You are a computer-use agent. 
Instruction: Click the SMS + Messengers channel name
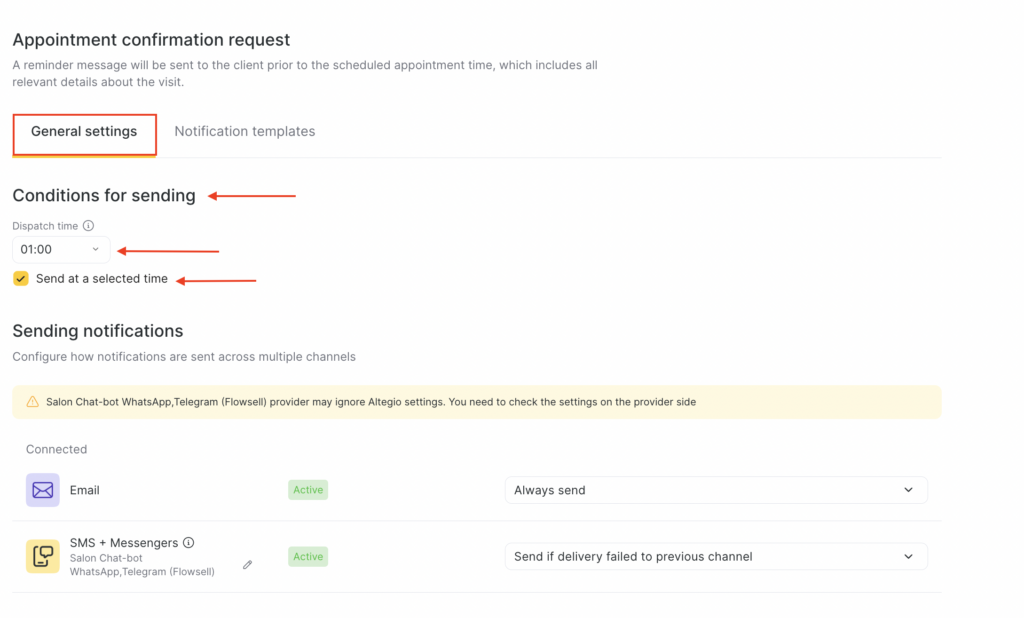pyautogui.click(x=124, y=543)
